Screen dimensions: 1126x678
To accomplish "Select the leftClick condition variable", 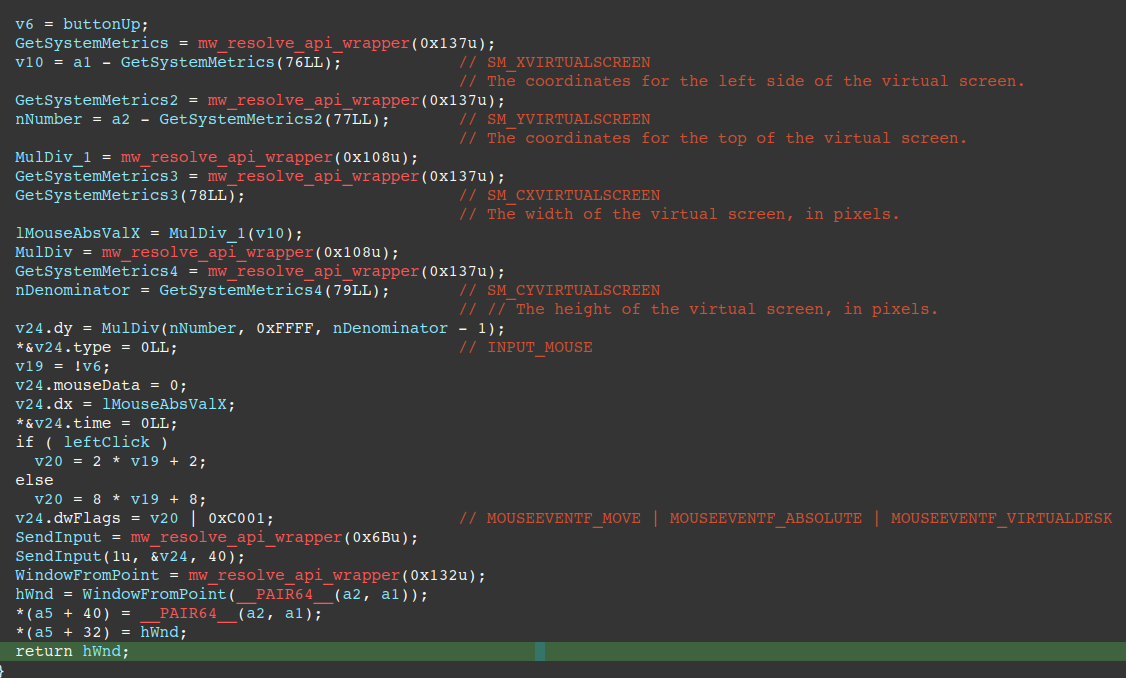I will (106, 442).
